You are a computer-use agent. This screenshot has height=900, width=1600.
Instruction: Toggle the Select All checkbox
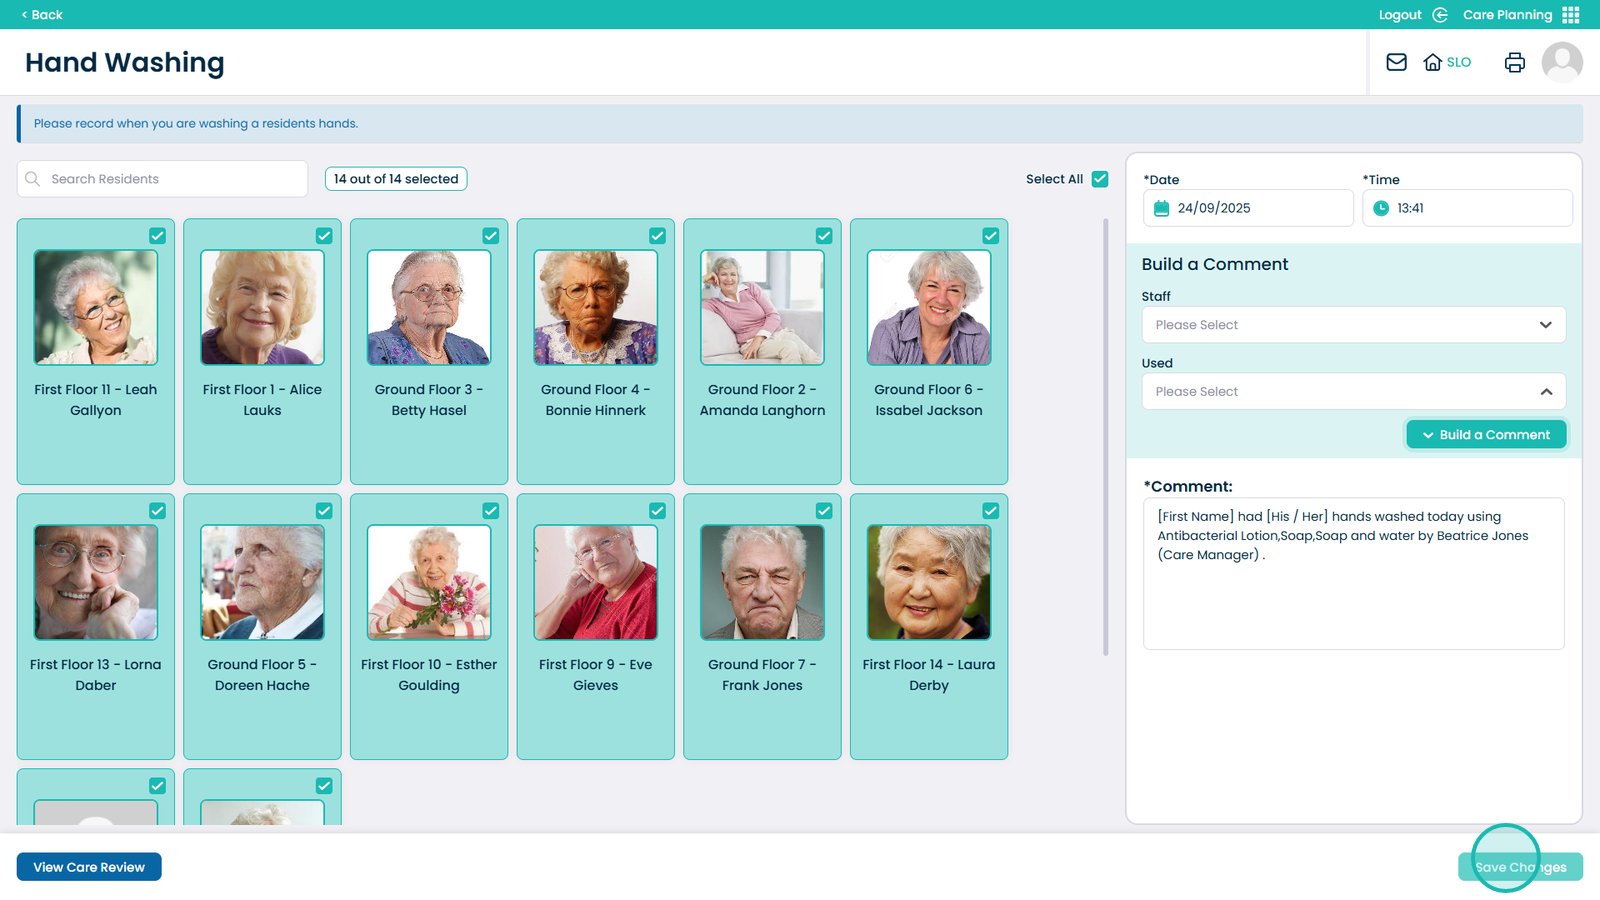1100,179
